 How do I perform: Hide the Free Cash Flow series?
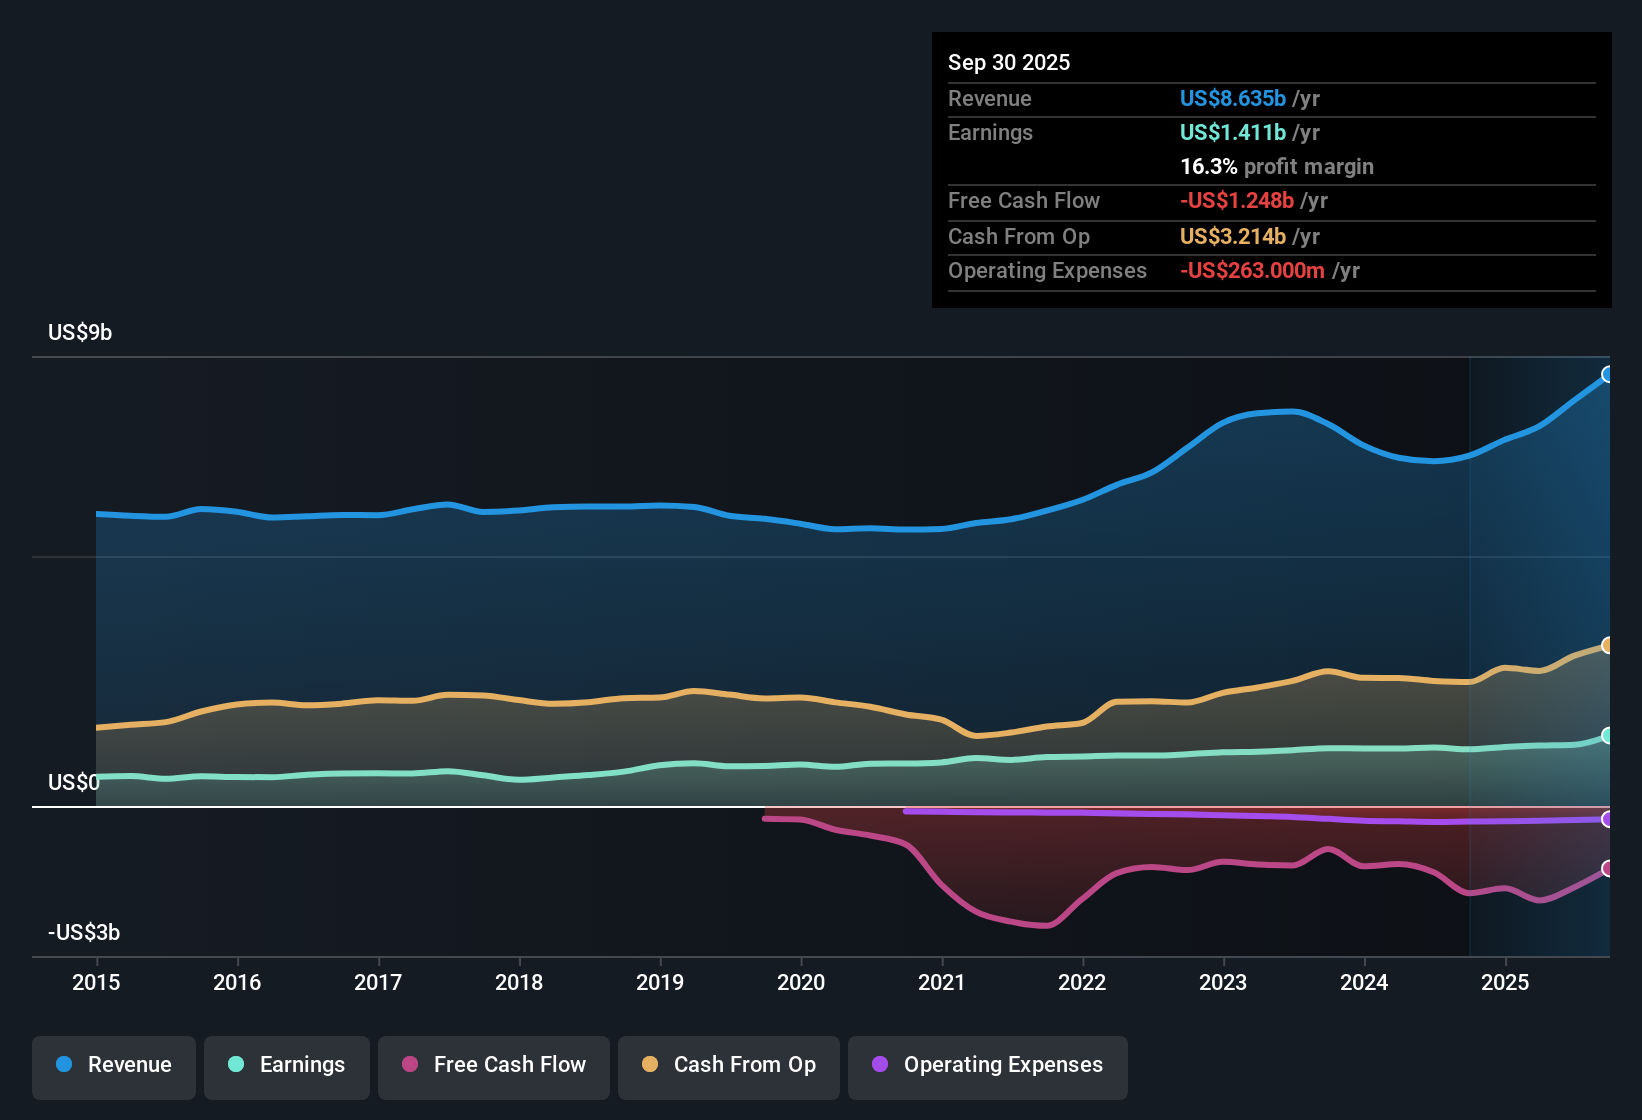click(x=494, y=1065)
